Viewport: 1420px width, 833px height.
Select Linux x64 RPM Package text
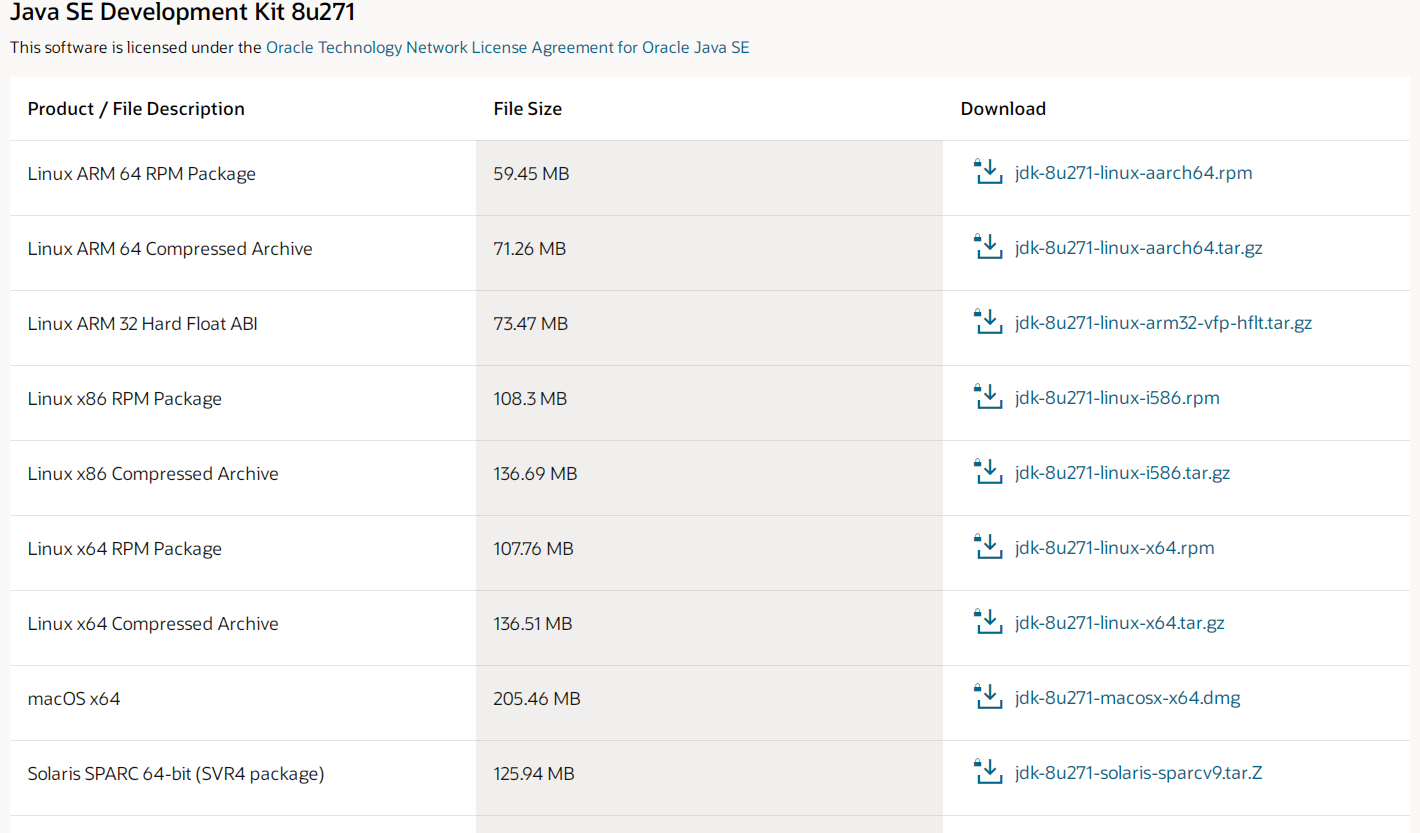pyautogui.click(x=125, y=549)
